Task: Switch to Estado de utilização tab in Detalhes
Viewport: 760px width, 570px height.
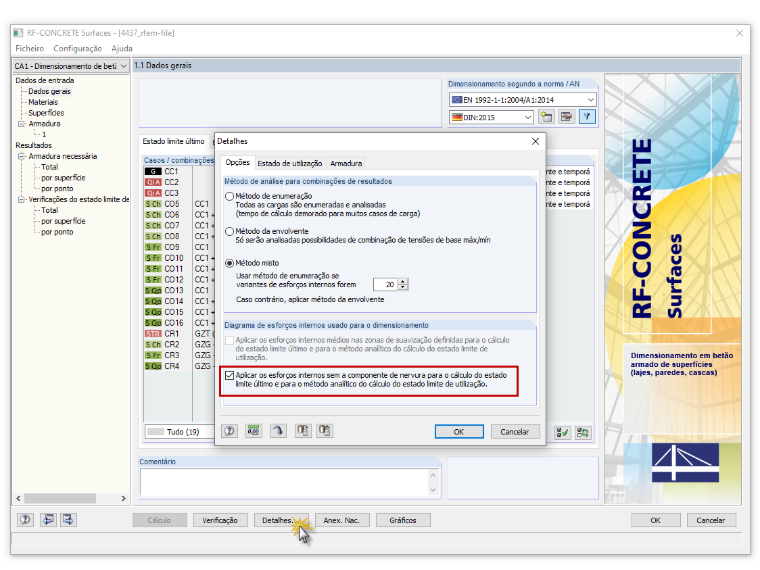Action: pos(289,164)
